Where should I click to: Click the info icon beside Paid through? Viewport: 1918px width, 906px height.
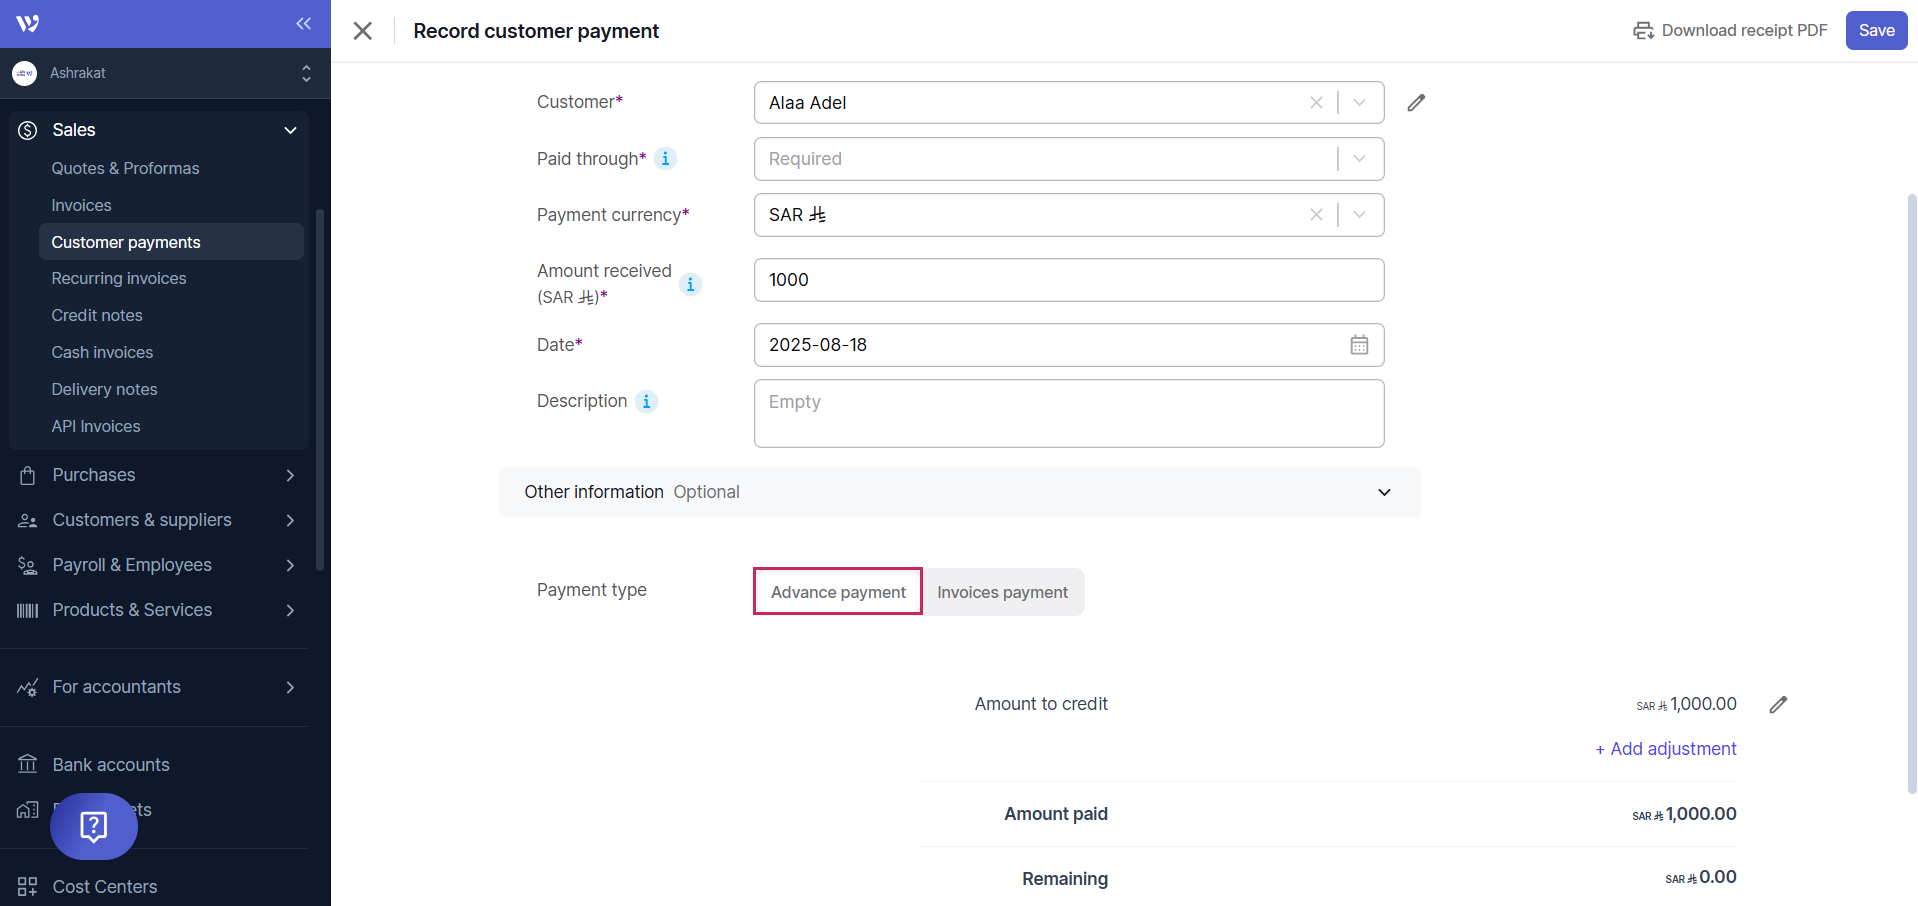pos(665,159)
